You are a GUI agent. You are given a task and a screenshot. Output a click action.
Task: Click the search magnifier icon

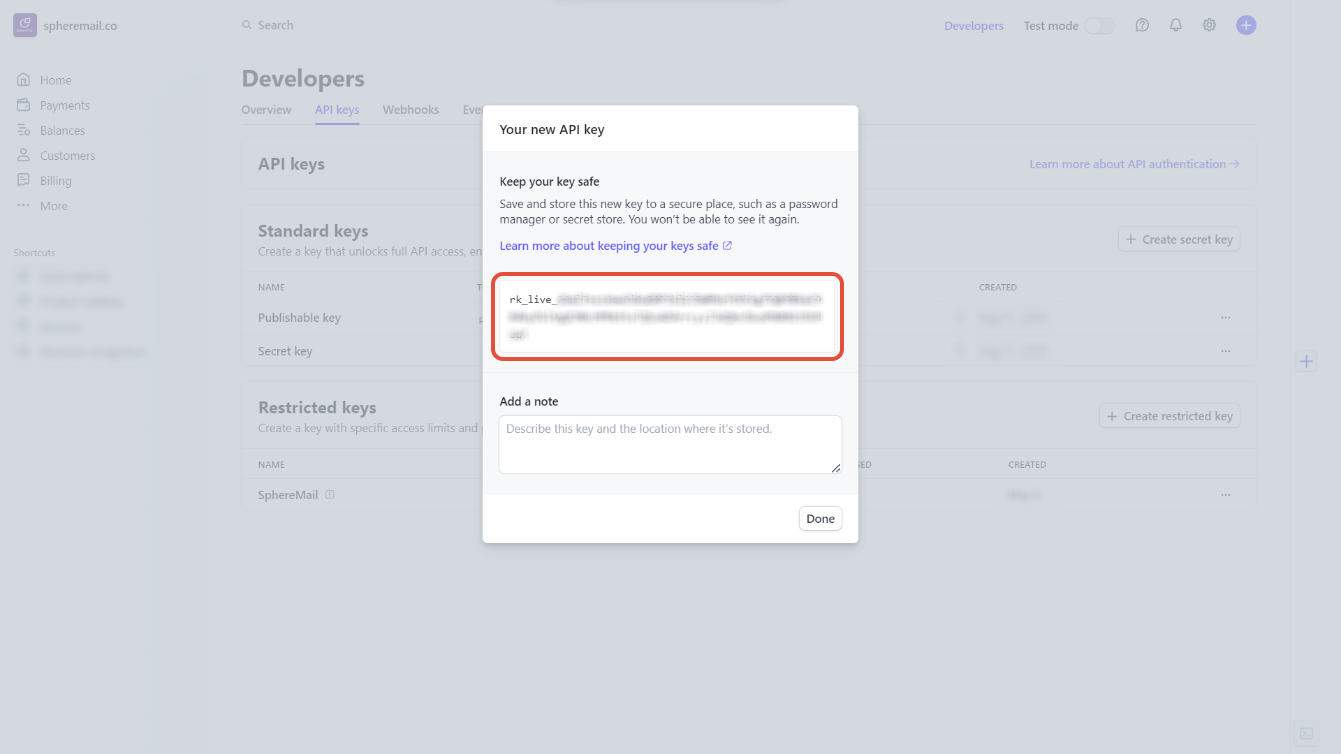pyautogui.click(x=247, y=25)
